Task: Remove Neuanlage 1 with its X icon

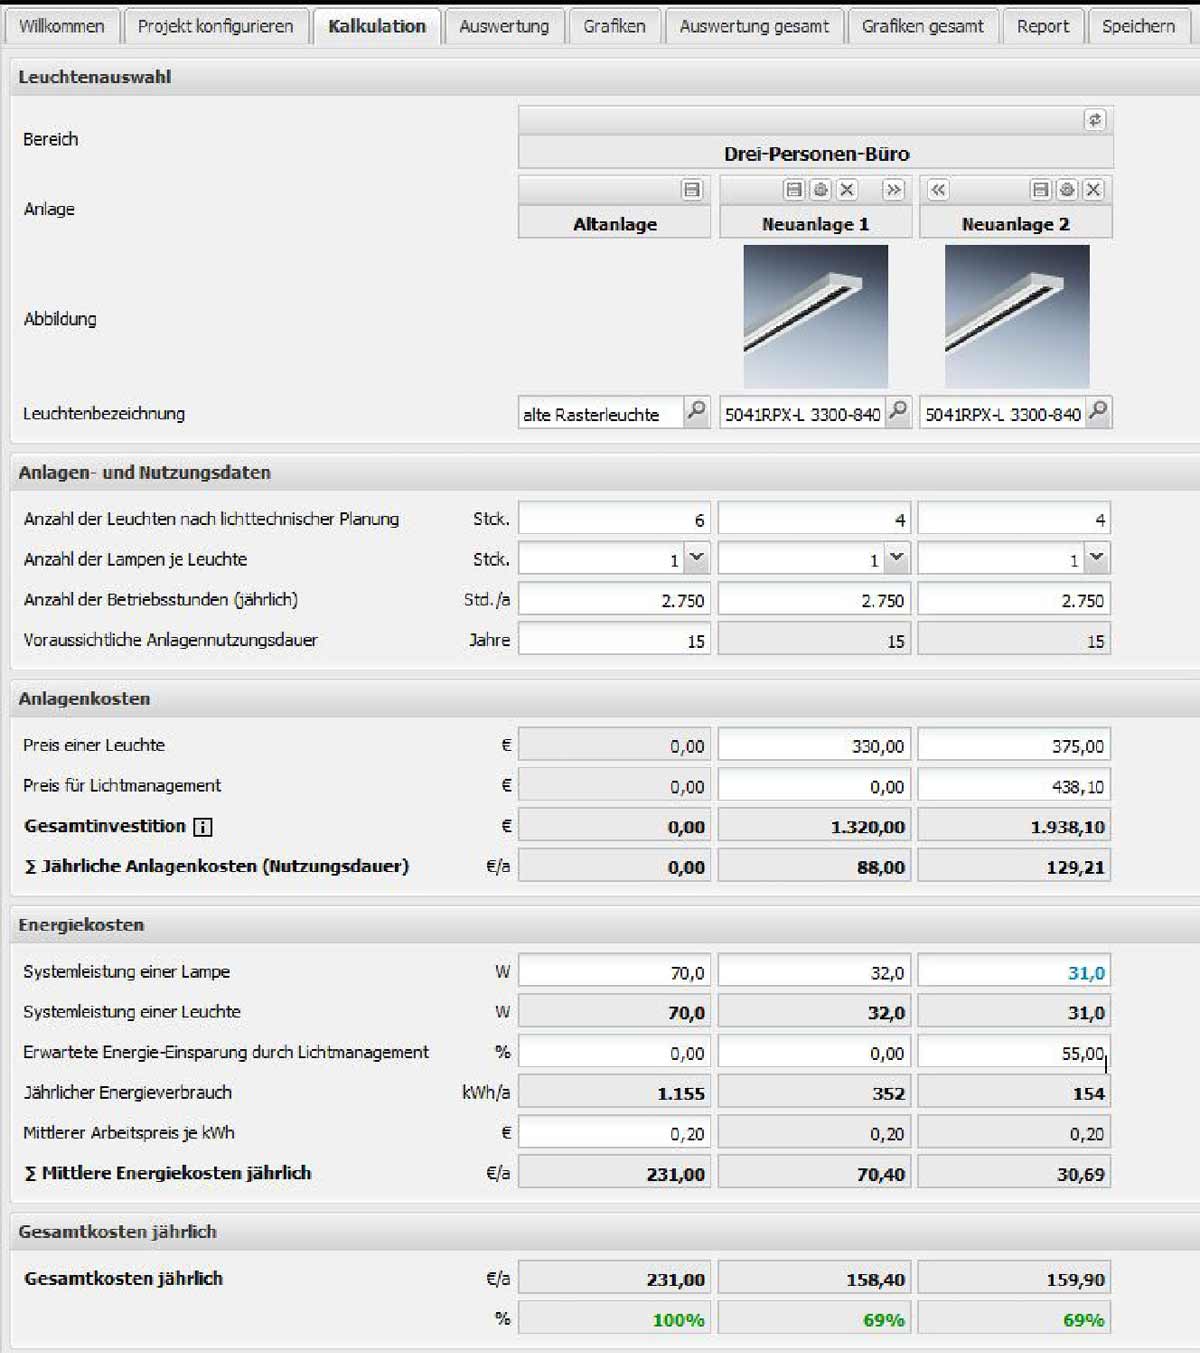Action: click(847, 190)
